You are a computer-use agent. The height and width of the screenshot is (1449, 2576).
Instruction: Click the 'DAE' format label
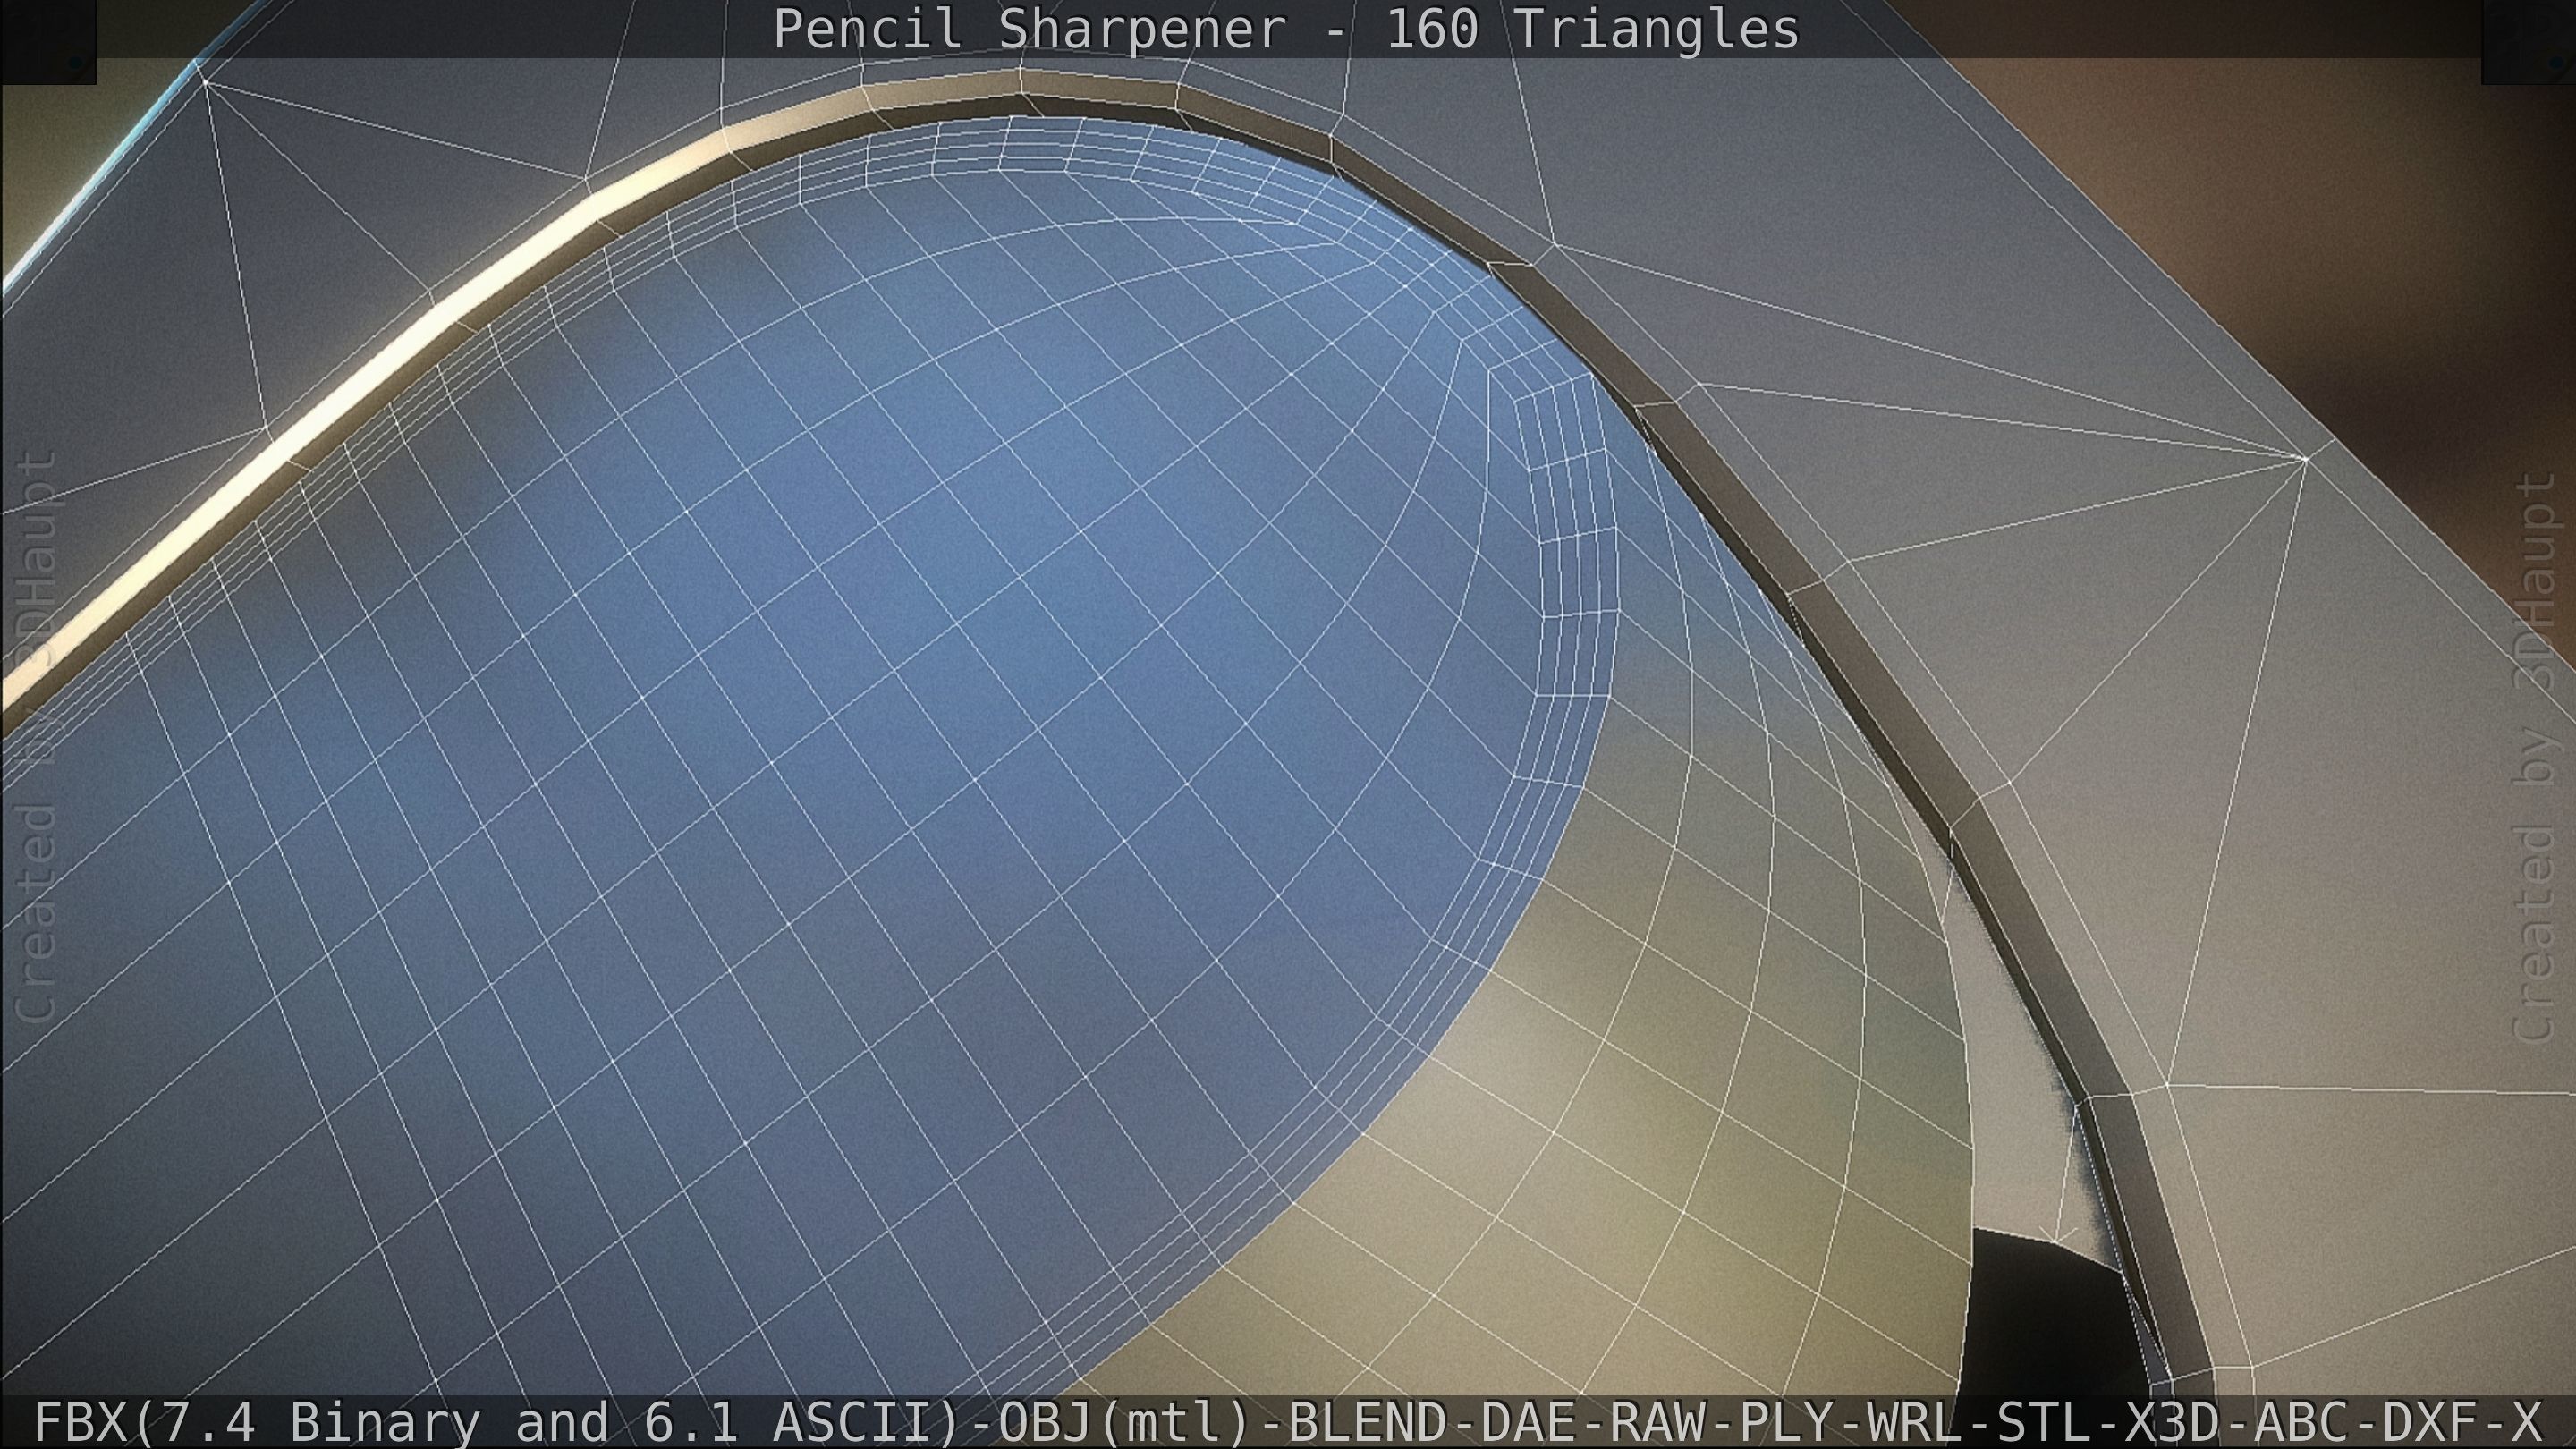1528,1423
